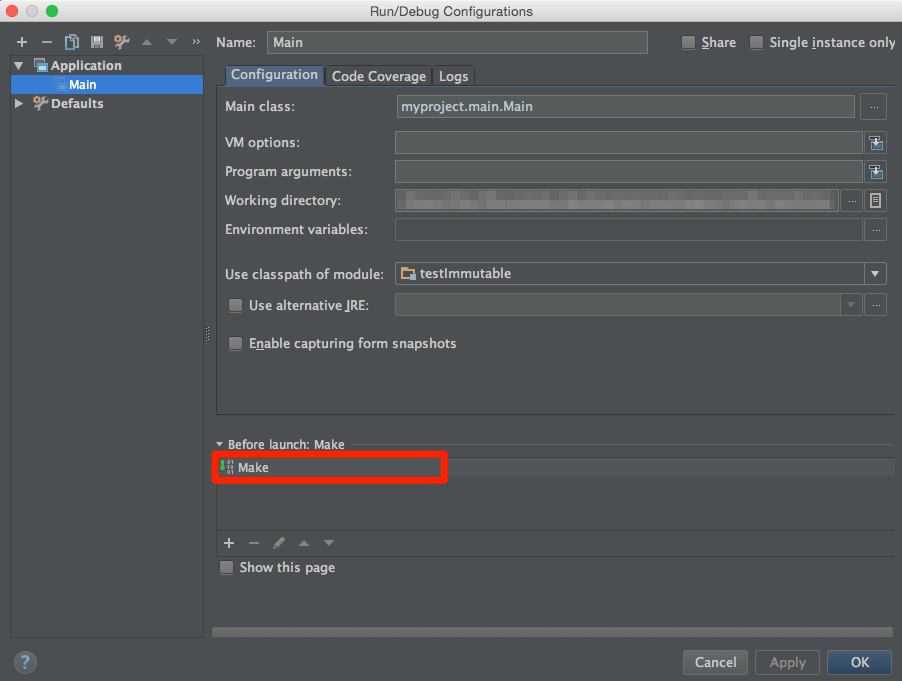Click the add new configuration plus icon
Image resolution: width=902 pixels, height=681 pixels.
pyautogui.click(x=22, y=42)
